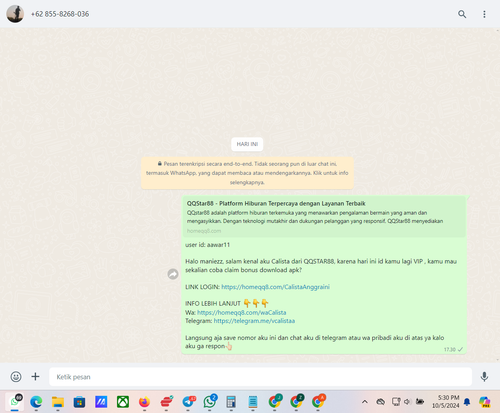
Task: Expand hidden system tray icons chevron
Action: 365,402
